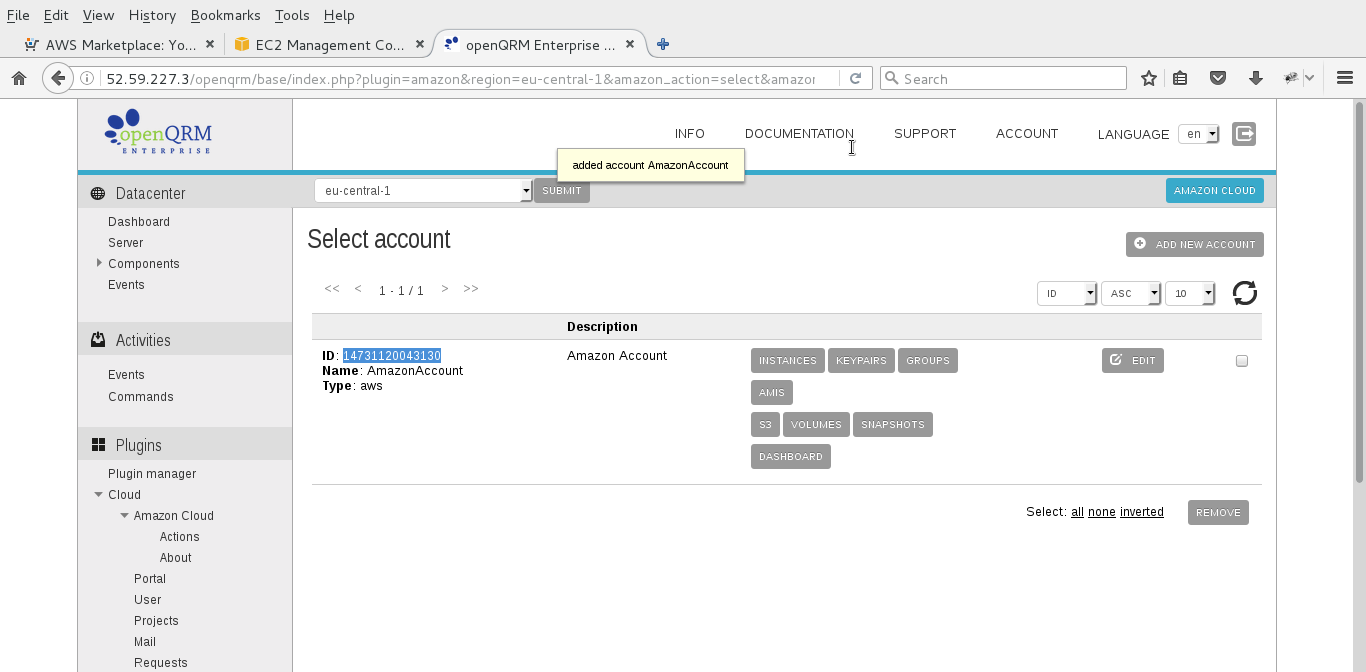The width and height of the screenshot is (1366, 672).
Task: Open Plugin manager in sidebar
Action: click(152, 474)
